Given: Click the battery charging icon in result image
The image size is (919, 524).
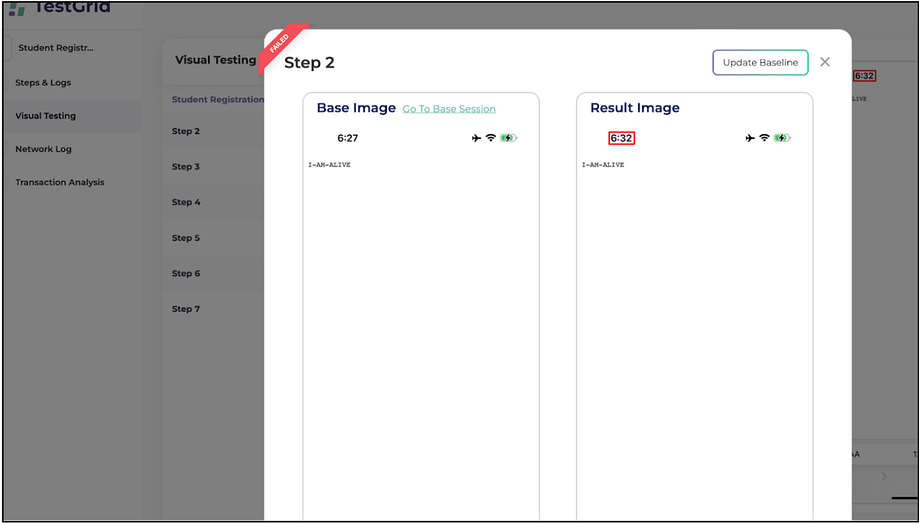Looking at the screenshot, I should (x=782, y=138).
